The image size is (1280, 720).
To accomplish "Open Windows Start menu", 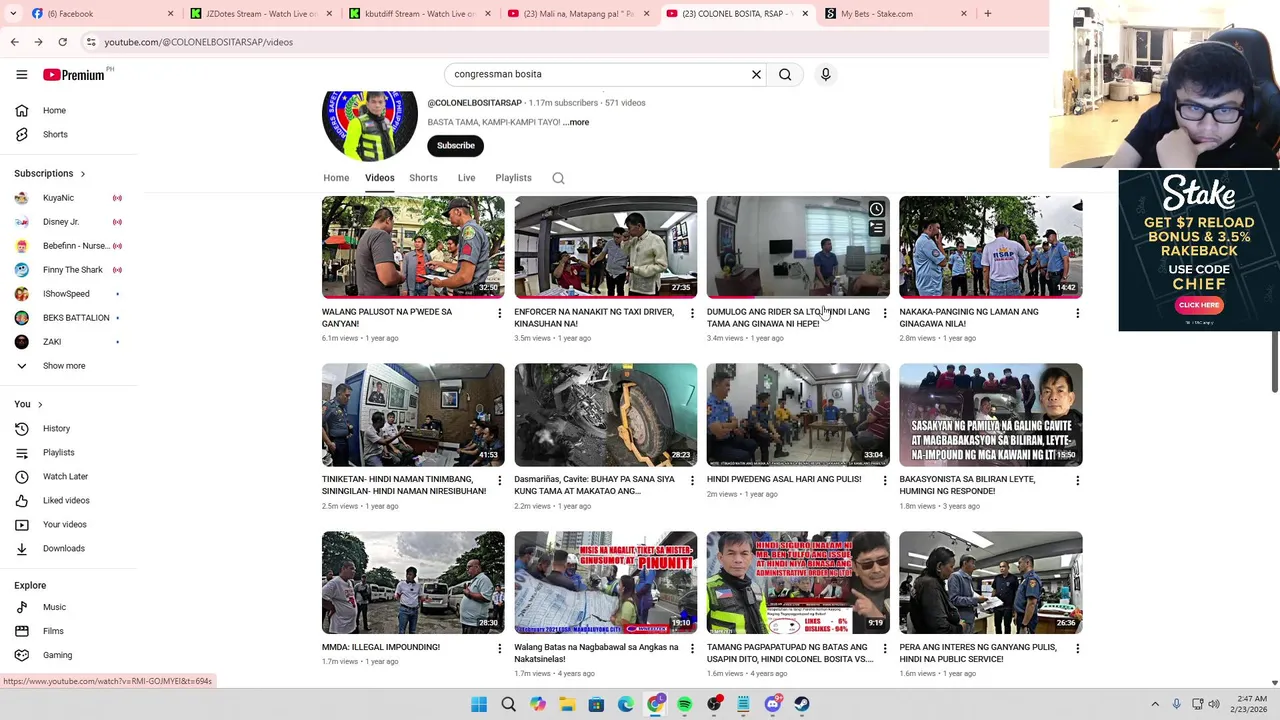I will pyautogui.click(x=479, y=704).
